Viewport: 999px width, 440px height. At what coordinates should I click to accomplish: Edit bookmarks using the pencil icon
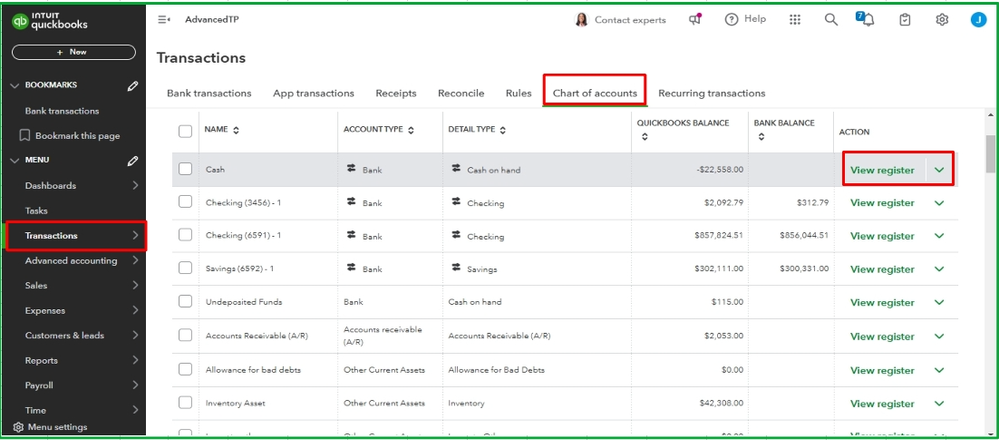click(133, 86)
